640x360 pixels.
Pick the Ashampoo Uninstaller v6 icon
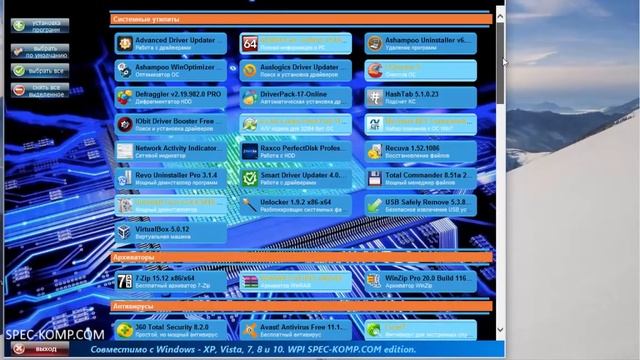[x=375, y=43]
